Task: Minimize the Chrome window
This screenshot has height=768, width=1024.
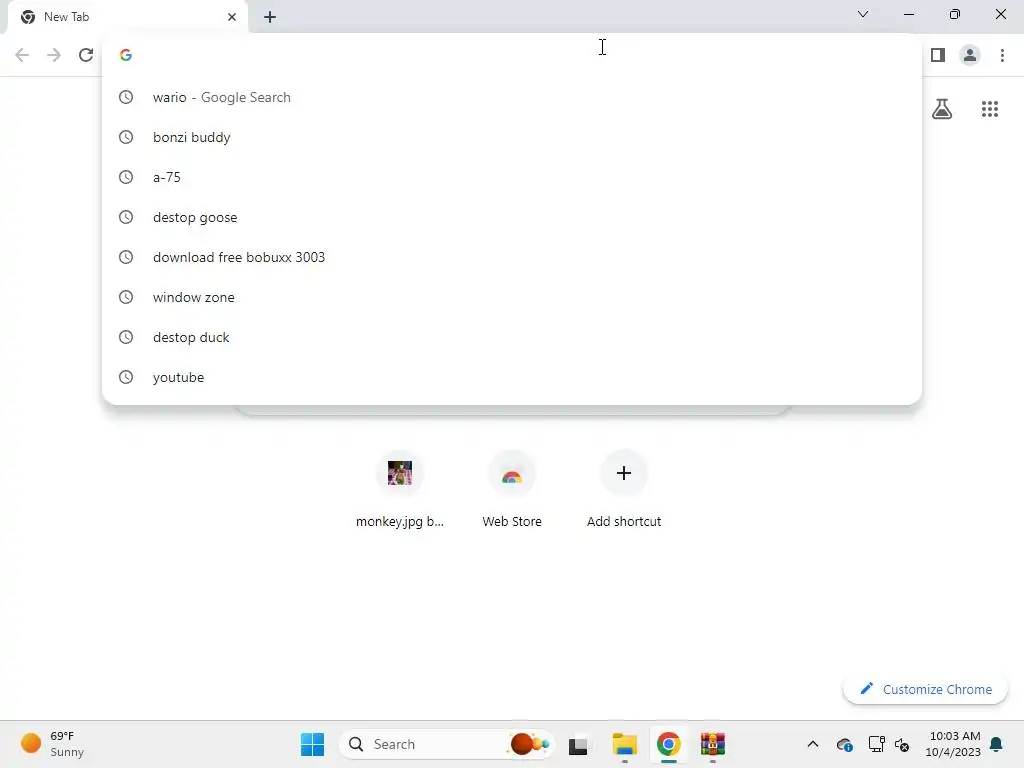Action: (908, 14)
